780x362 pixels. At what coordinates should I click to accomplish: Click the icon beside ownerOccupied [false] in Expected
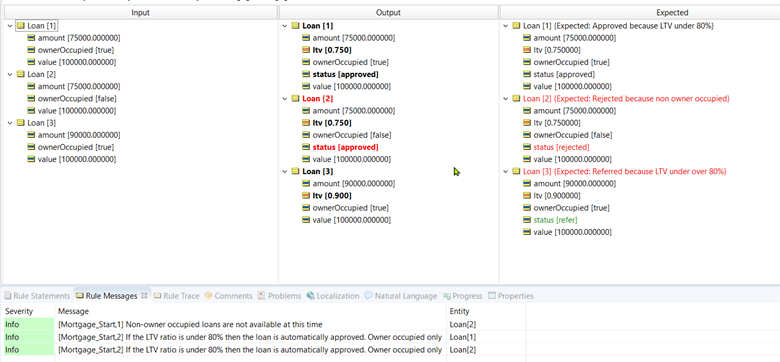527,135
